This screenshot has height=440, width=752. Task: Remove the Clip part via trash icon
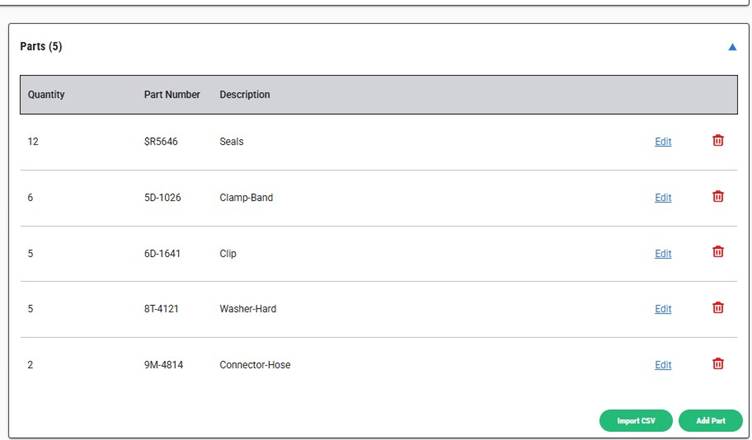717,252
